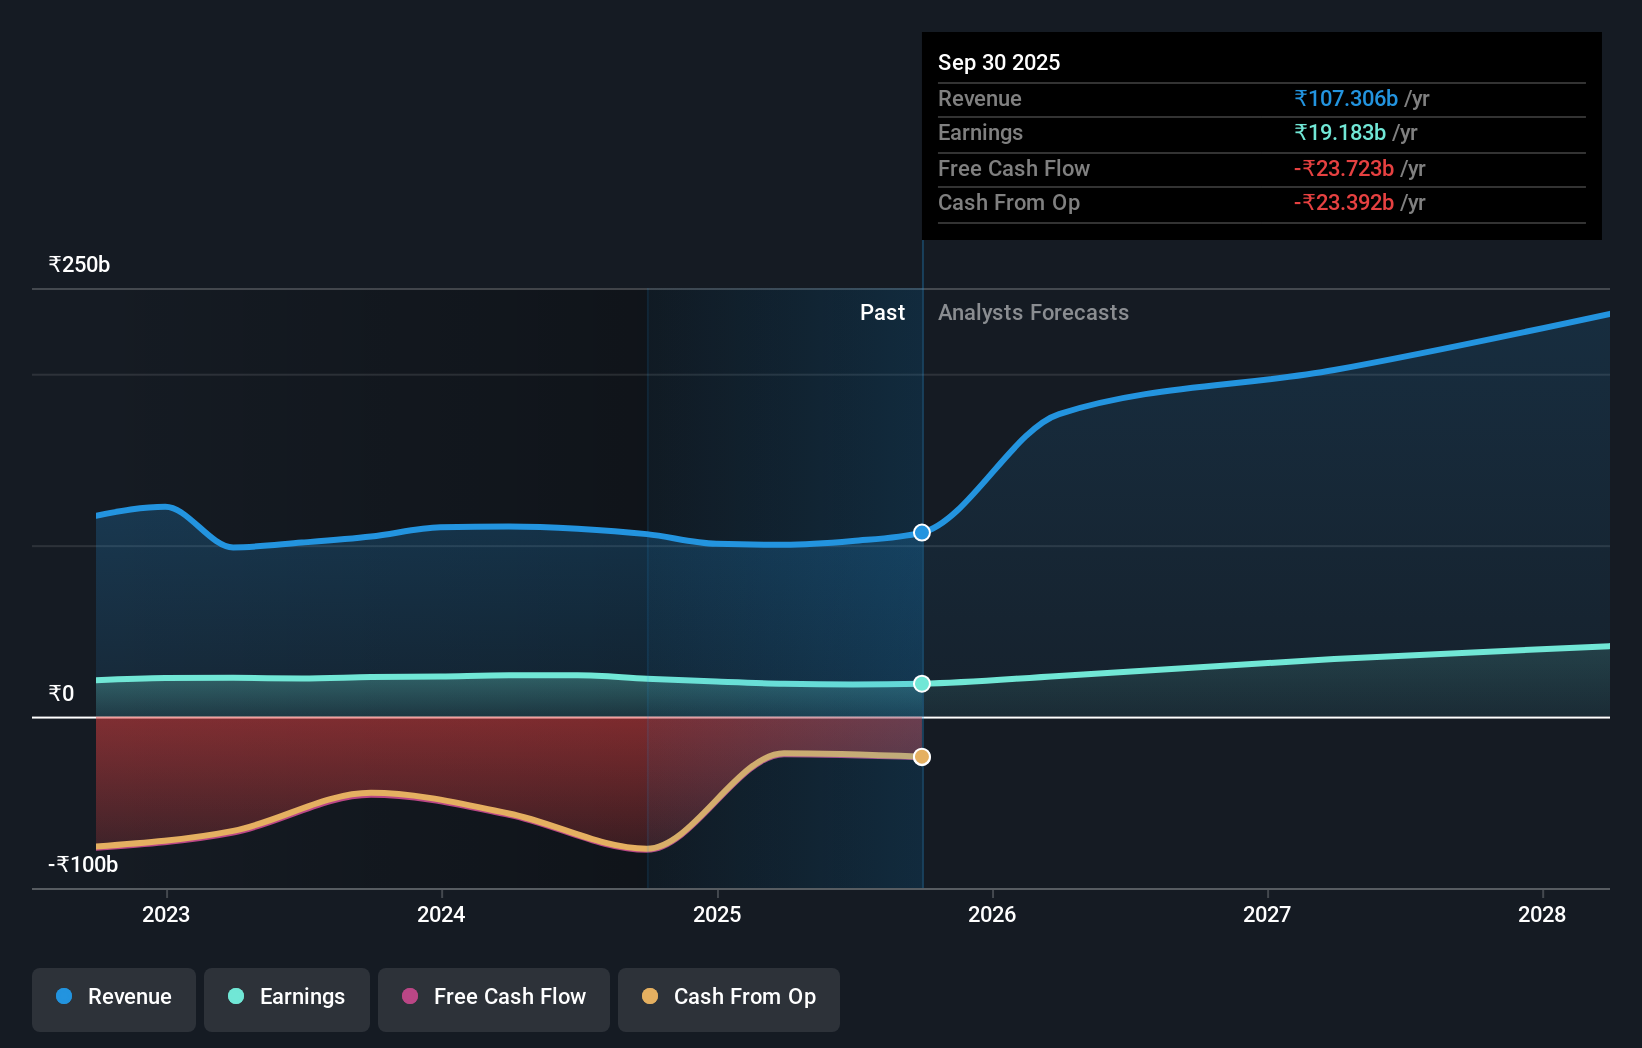This screenshot has width=1642, height=1048.
Task: Expand the Analysts Forecasts section
Action: [1034, 312]
